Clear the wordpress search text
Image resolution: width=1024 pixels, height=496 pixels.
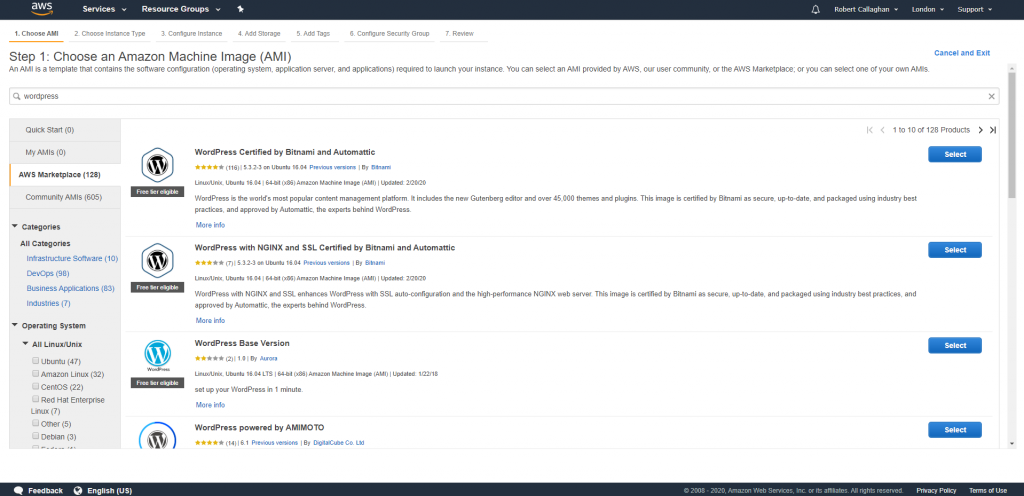pos(991,97)
